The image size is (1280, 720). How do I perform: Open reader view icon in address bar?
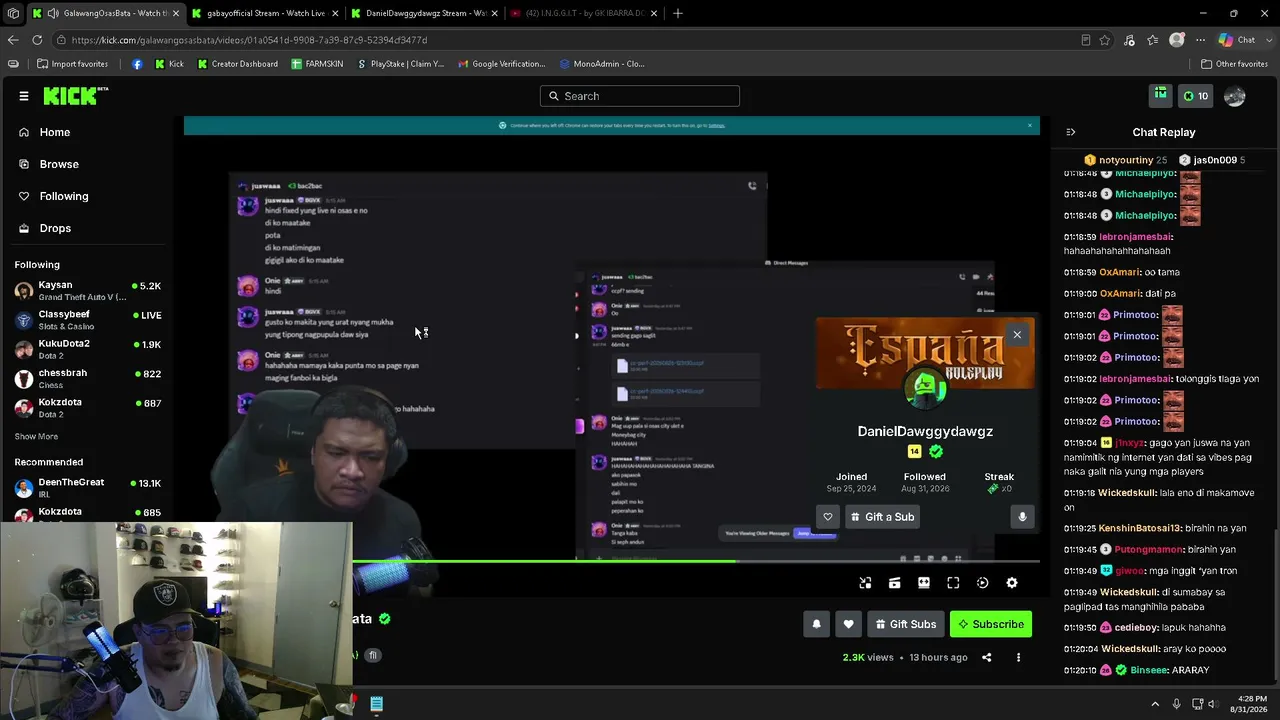point(1086,40)
